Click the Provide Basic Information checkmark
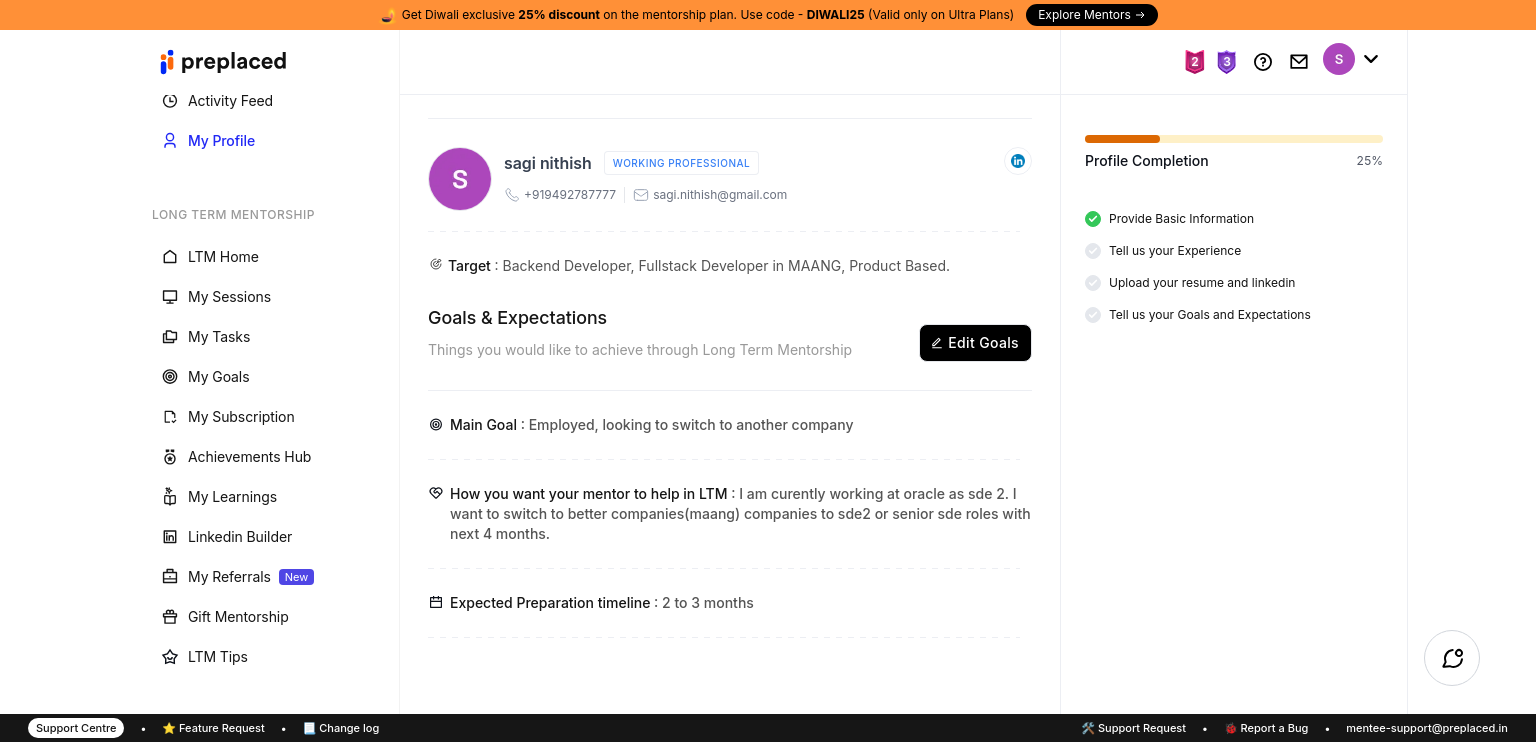The image size is (1536, 742). pos(1093,219)
